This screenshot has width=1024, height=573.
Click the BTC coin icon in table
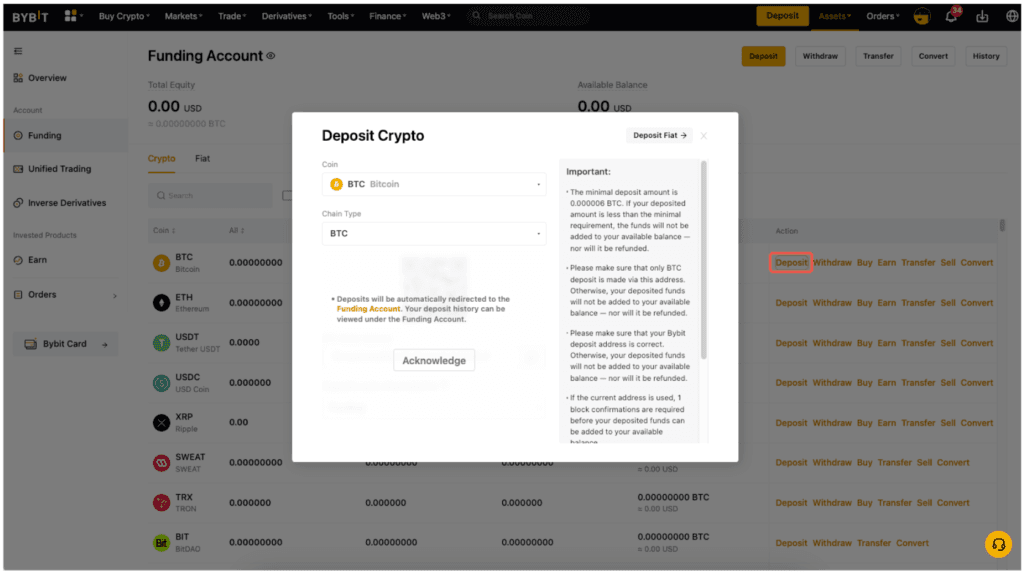[x=161, y=263]
